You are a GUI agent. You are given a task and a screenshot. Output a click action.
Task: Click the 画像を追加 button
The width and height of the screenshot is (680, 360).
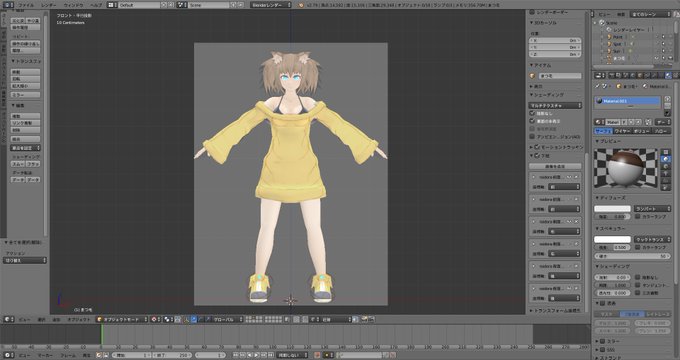pos(555,167)
